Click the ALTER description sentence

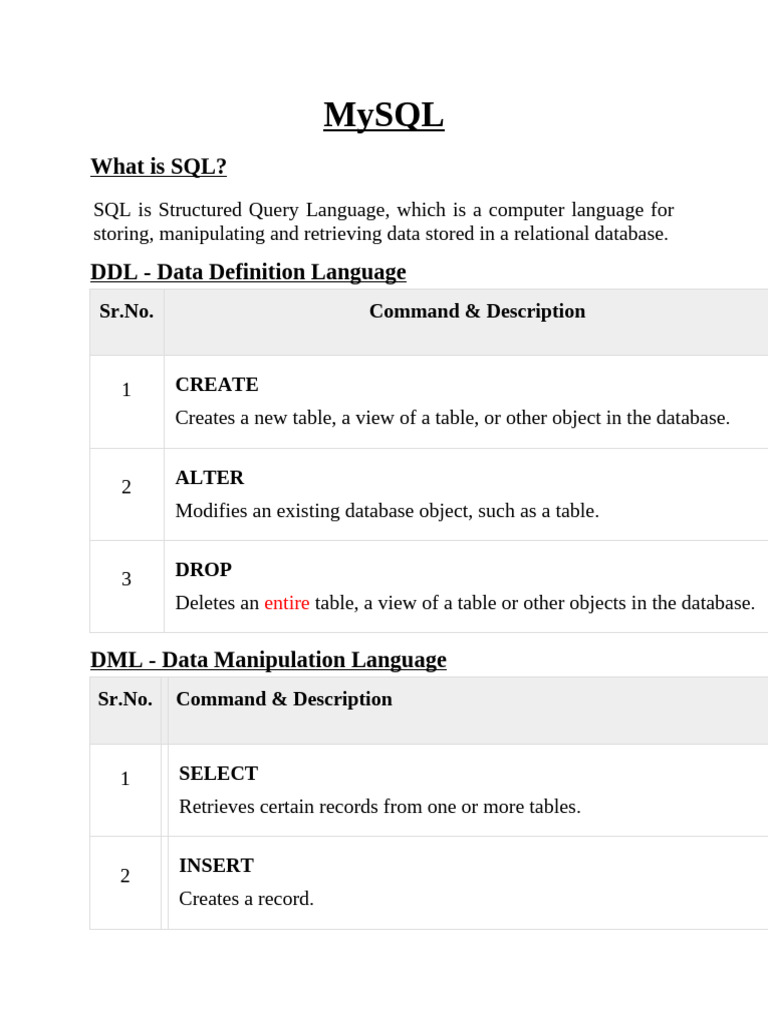[x=387, y=511]
